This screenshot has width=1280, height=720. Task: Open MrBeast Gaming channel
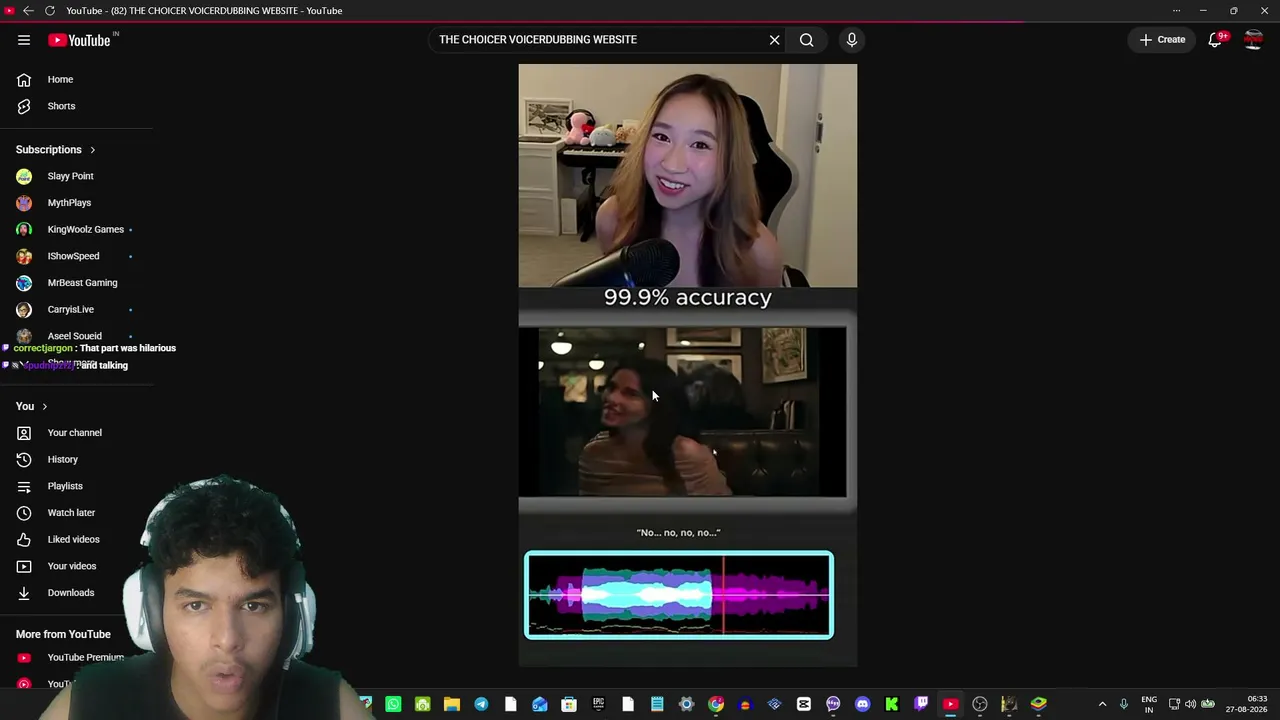click(82, 283)
